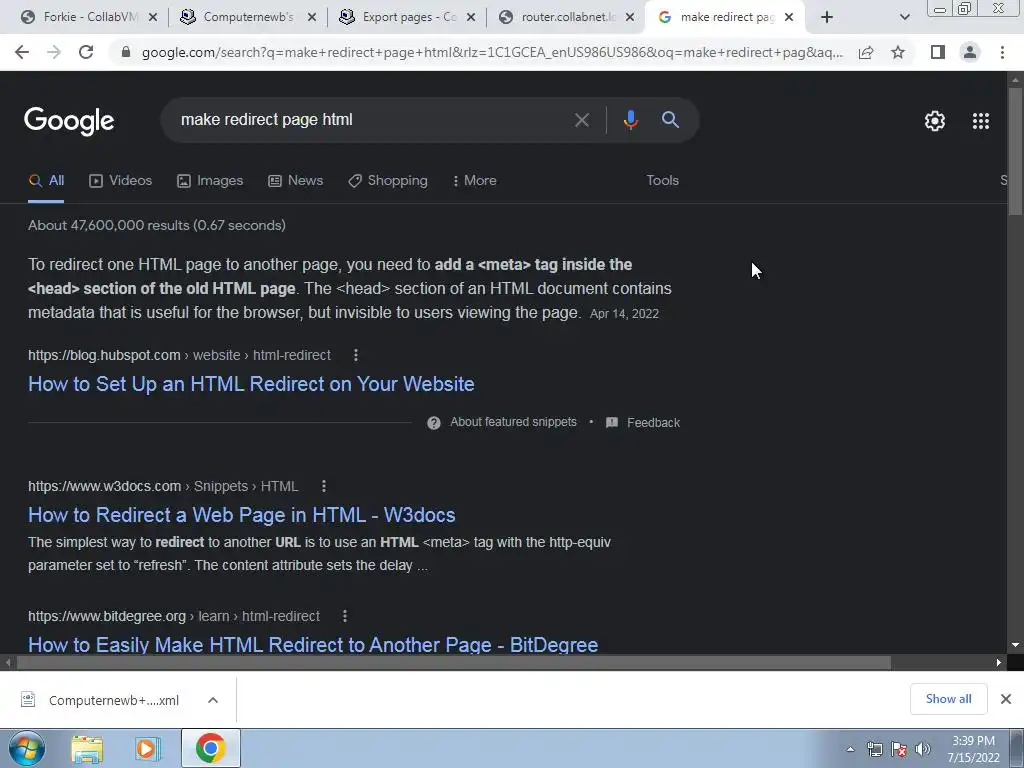The image size is (1024, 768).
Task: Launch Windows Media Player from taskbar
Action: pos(148,748)
